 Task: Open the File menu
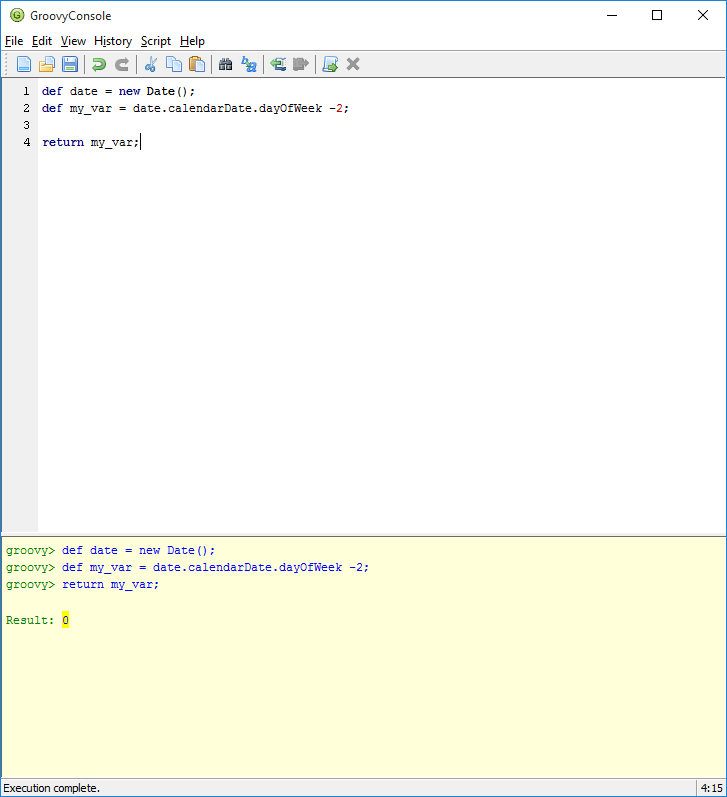pos(14,41)
